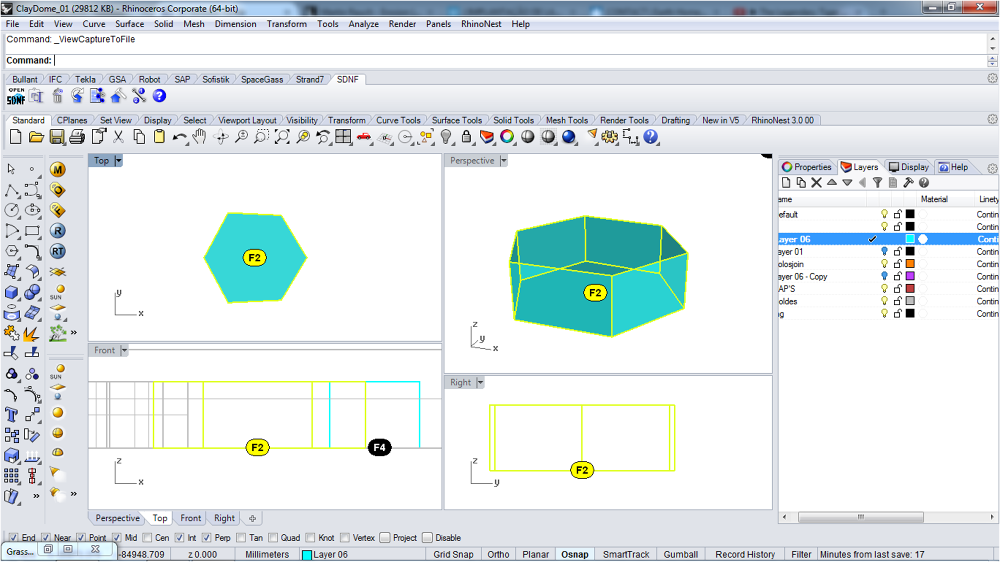Expand the Perspective viewport menu arrow
This screenshot has height=562, width=1000.
[x=504, y=161]
